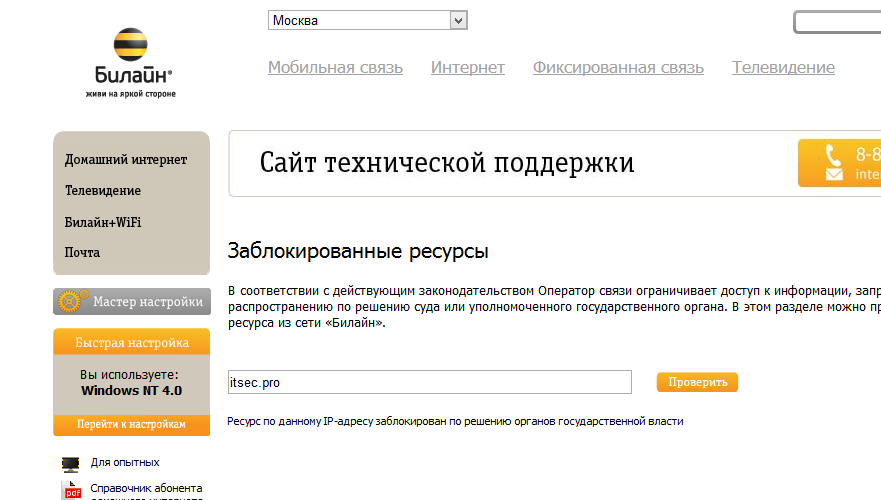Image resolution: width=881 pixels, height=500 pixels.
Task: Open the Интернет menu link
Action: 467,67
